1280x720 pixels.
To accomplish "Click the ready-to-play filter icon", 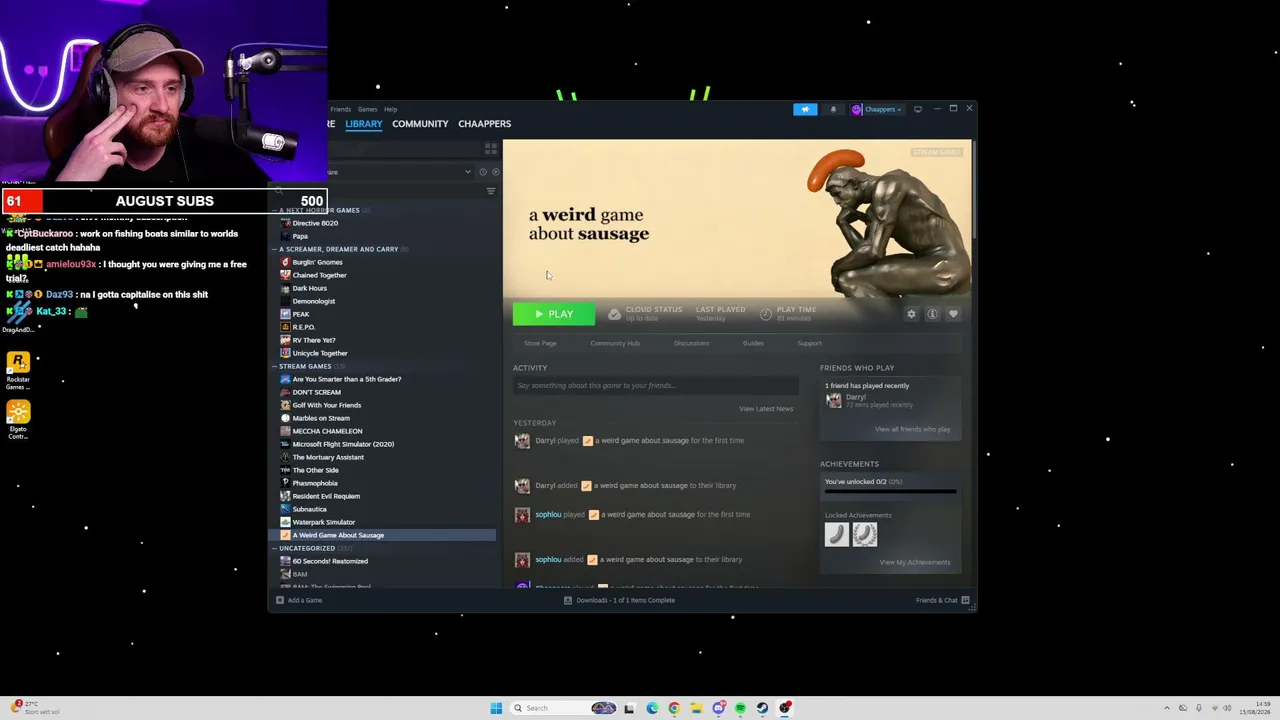I will 495,172.
